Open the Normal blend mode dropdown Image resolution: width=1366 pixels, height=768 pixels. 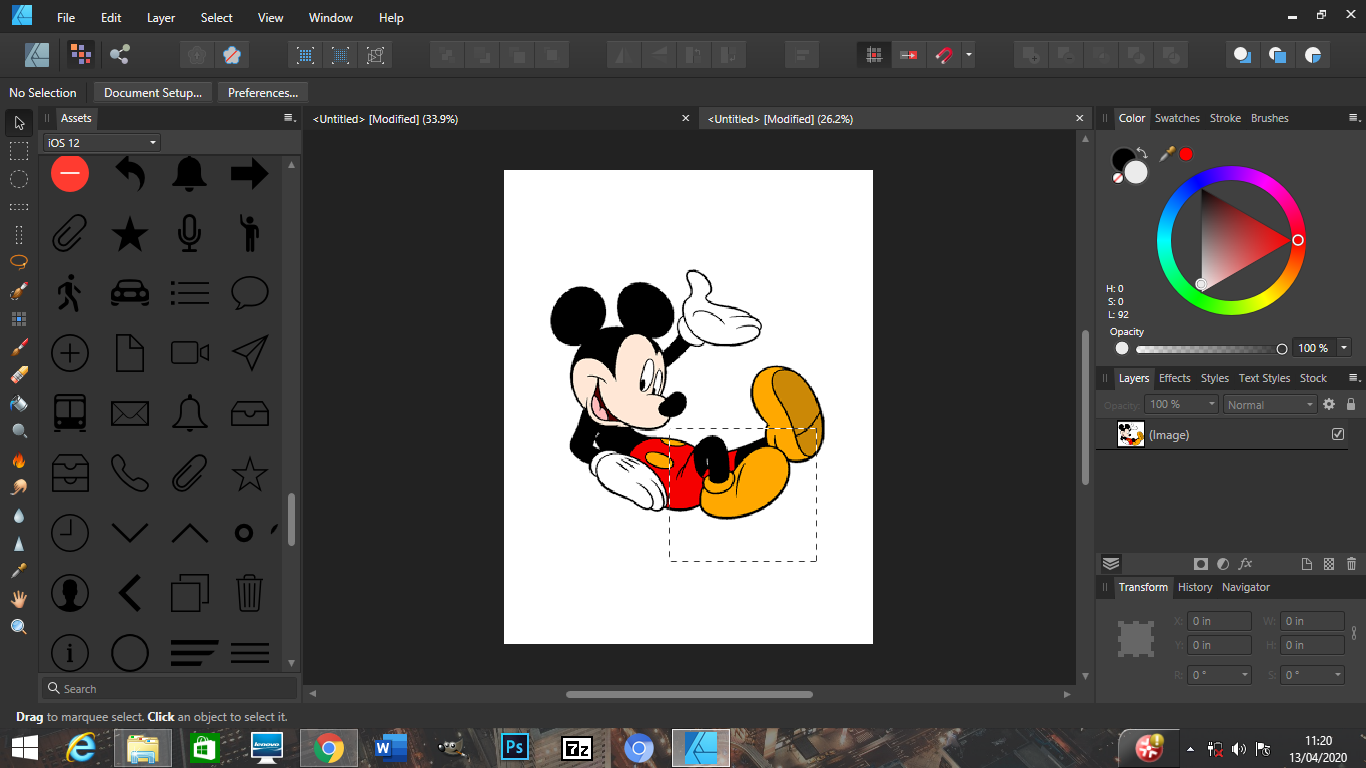pyautogui.click(x=1269, y=404)
